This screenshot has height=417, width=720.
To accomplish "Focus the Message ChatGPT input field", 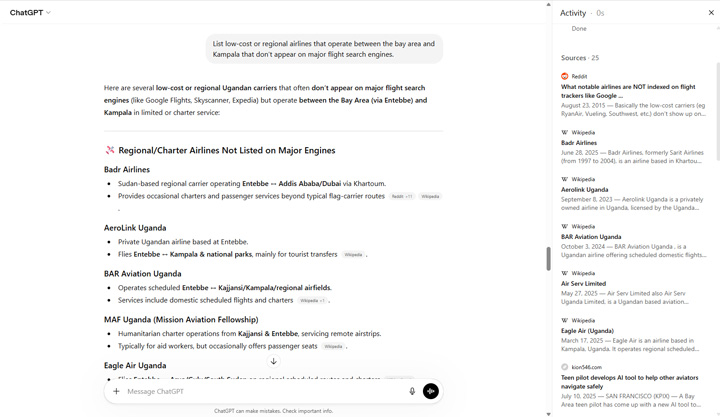I will click(x=260, y=391).
